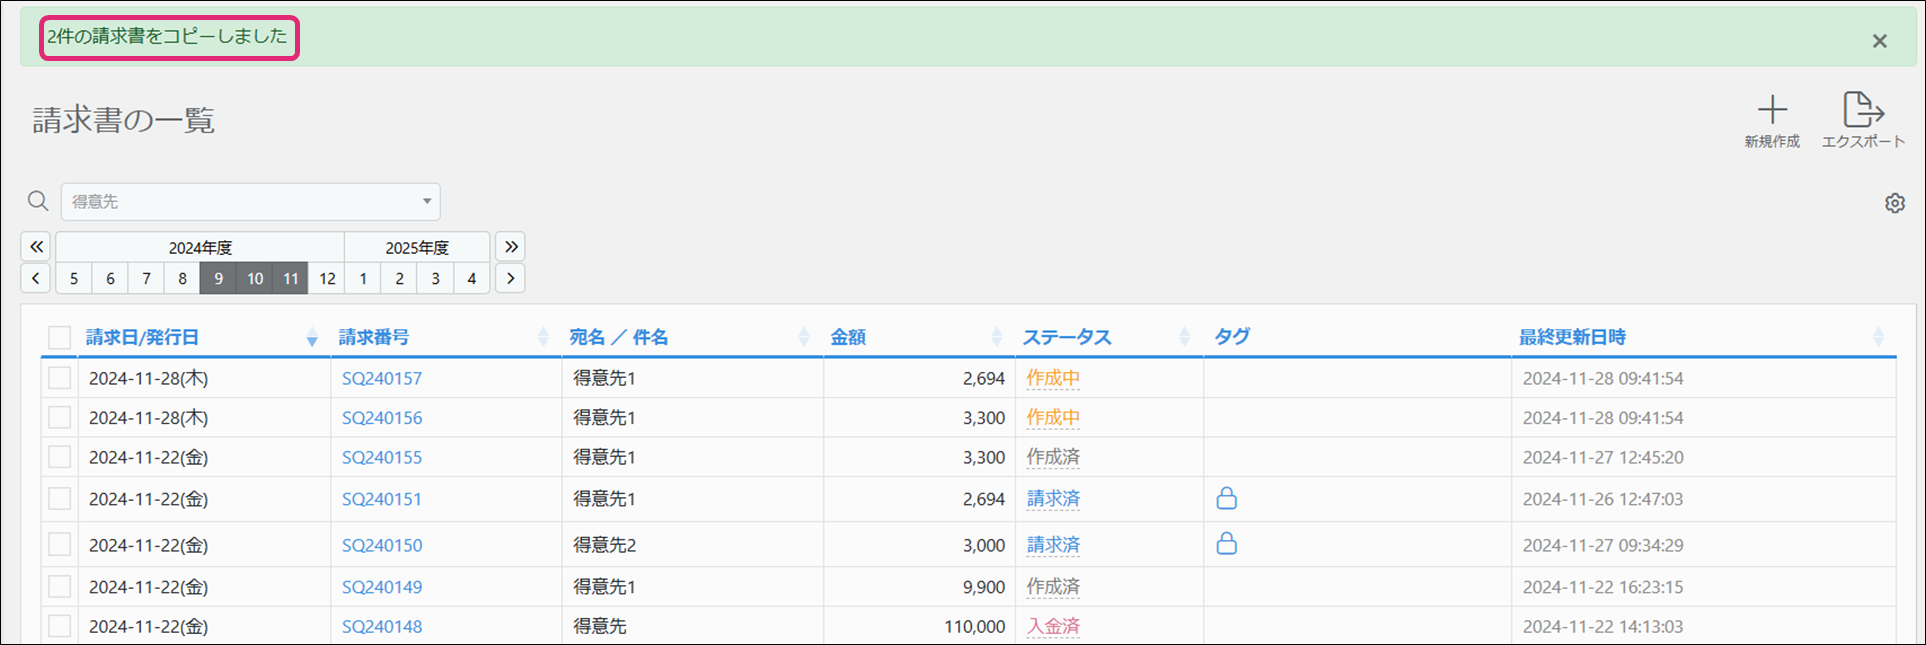This screenshot has height=645, width=1926.
Task: Click the search magnifier icon
Action: tap(38, 202)
